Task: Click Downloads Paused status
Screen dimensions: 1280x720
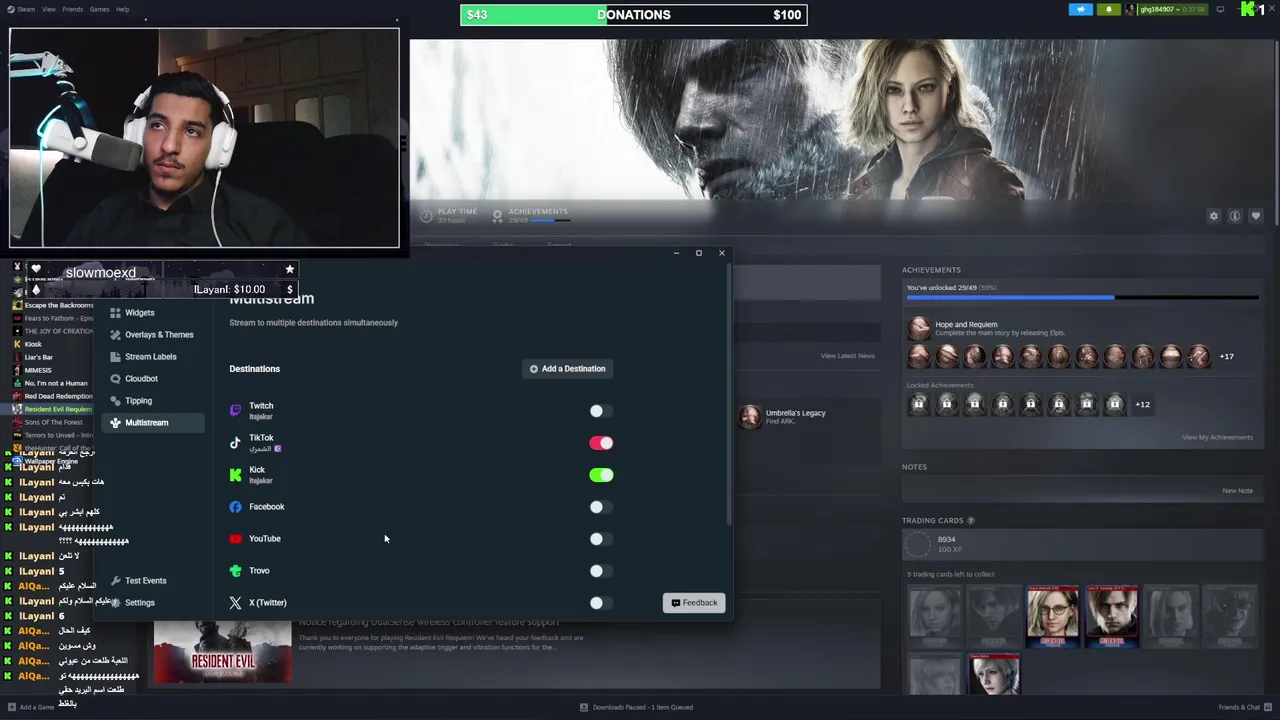Action: tap(636, 707)
